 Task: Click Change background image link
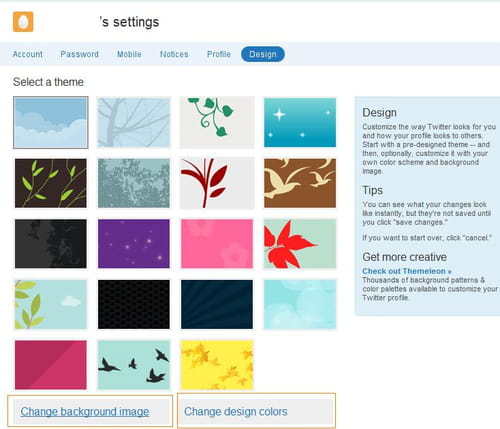pos(85,412)
